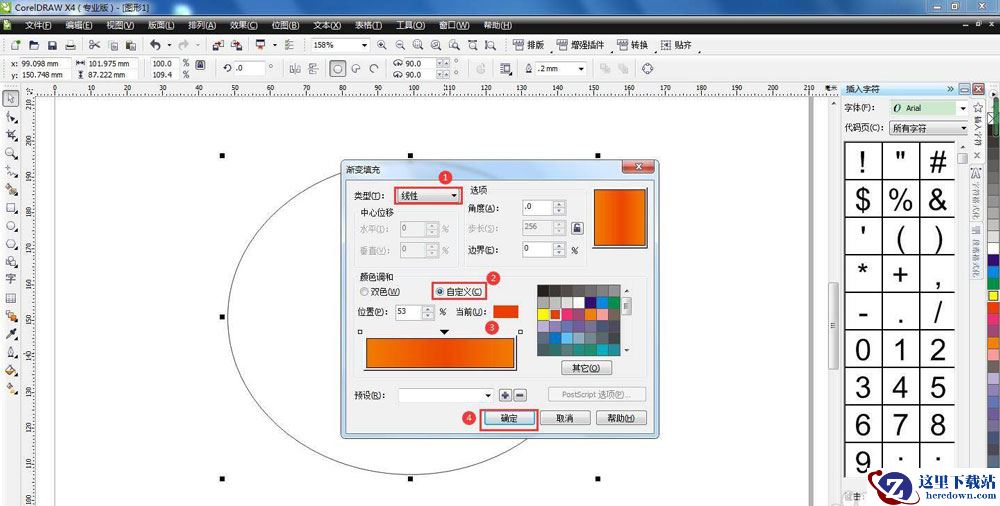Click the Undo arrow icon
Screen dimensions: 1000x506
tap(155, 45)
